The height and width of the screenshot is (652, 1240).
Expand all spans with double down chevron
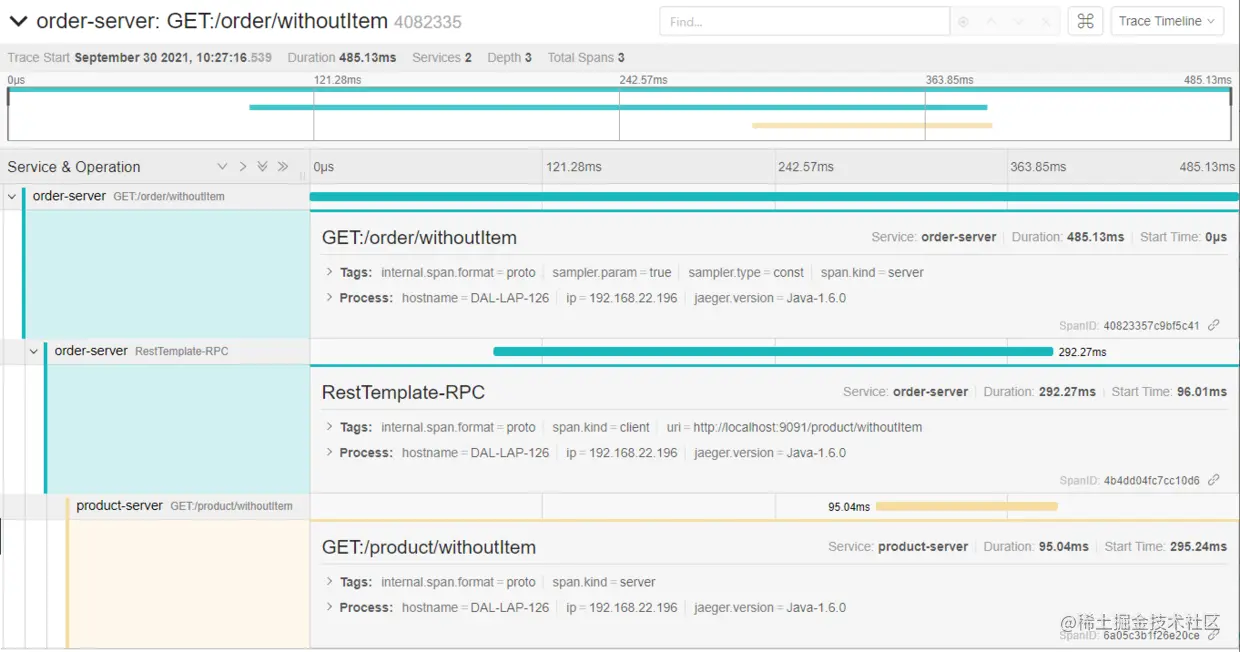262,167
